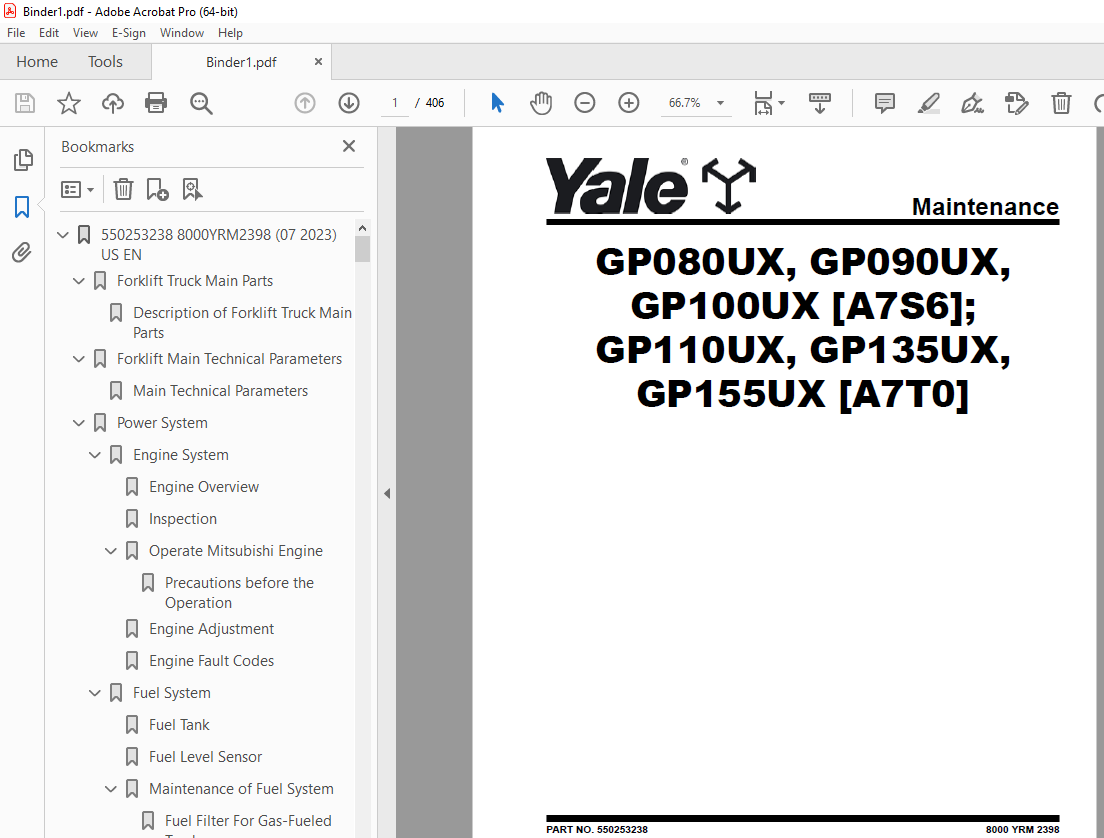Viewport: 1104px width, 838px height.
Task: Open the zoom level dropdown
Action: pyautogui.click(x=720, y=103)
